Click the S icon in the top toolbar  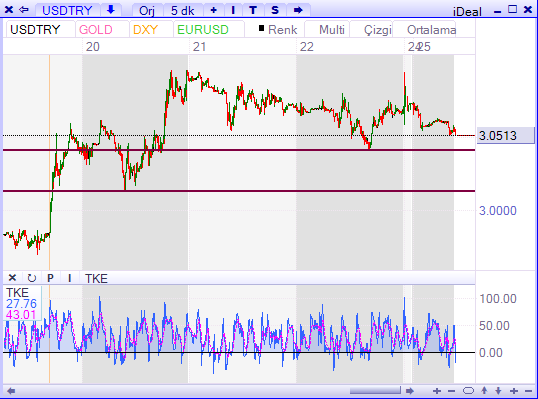(x=275, y=10)
